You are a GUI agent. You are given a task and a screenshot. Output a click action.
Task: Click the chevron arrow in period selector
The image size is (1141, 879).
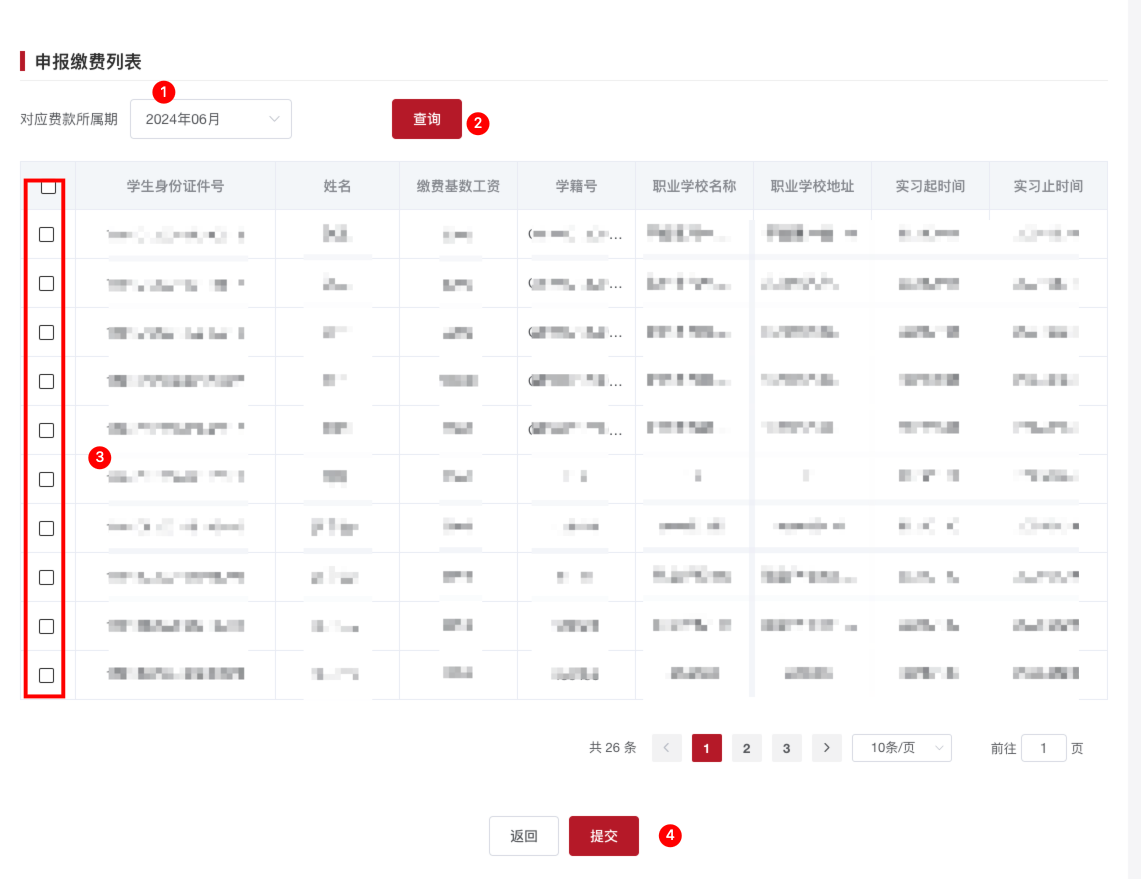pyautogui.click(x=275, y=119)
